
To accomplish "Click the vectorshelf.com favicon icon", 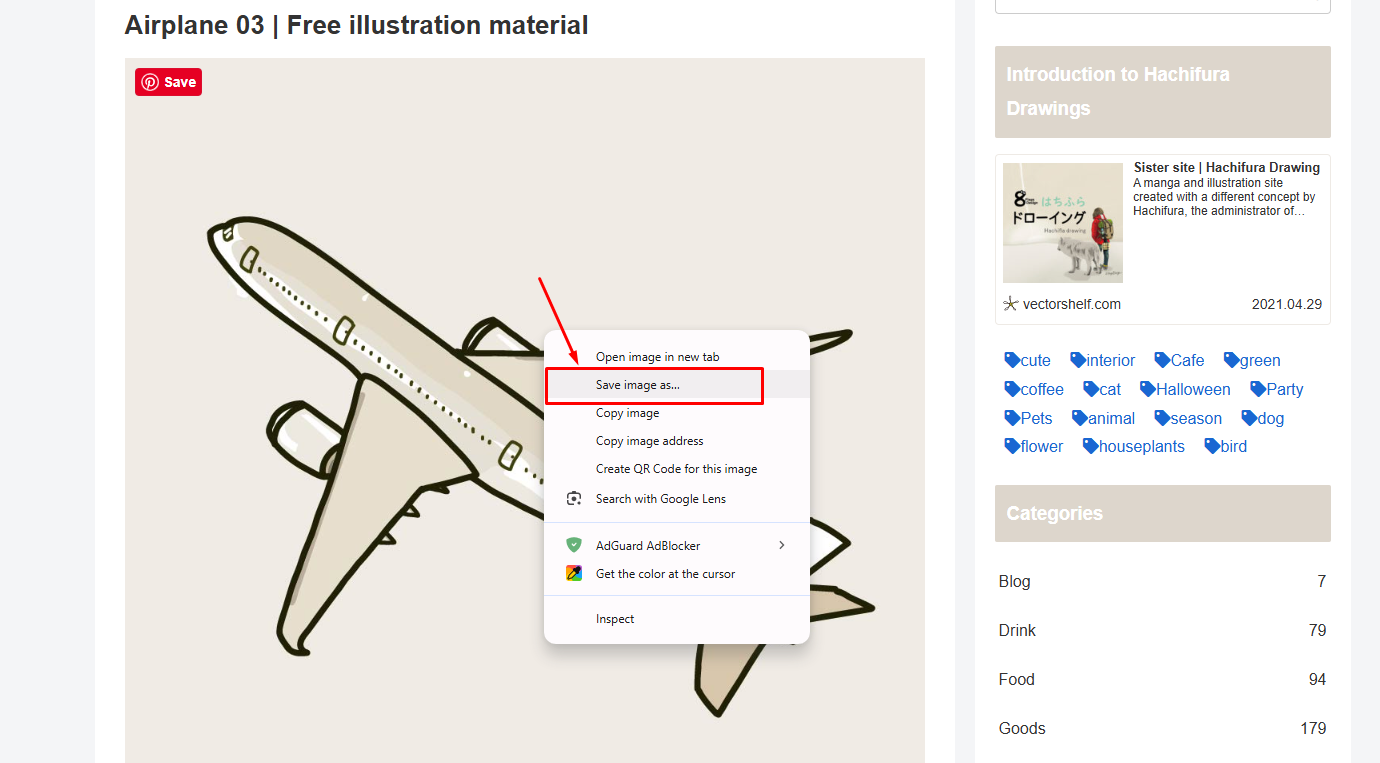I will (x=1010, y=303).
